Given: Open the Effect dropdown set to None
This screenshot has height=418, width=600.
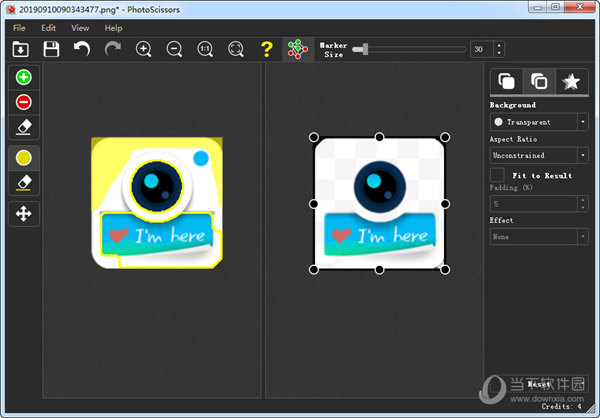Looking at the screenshot, I should (538, 236).
